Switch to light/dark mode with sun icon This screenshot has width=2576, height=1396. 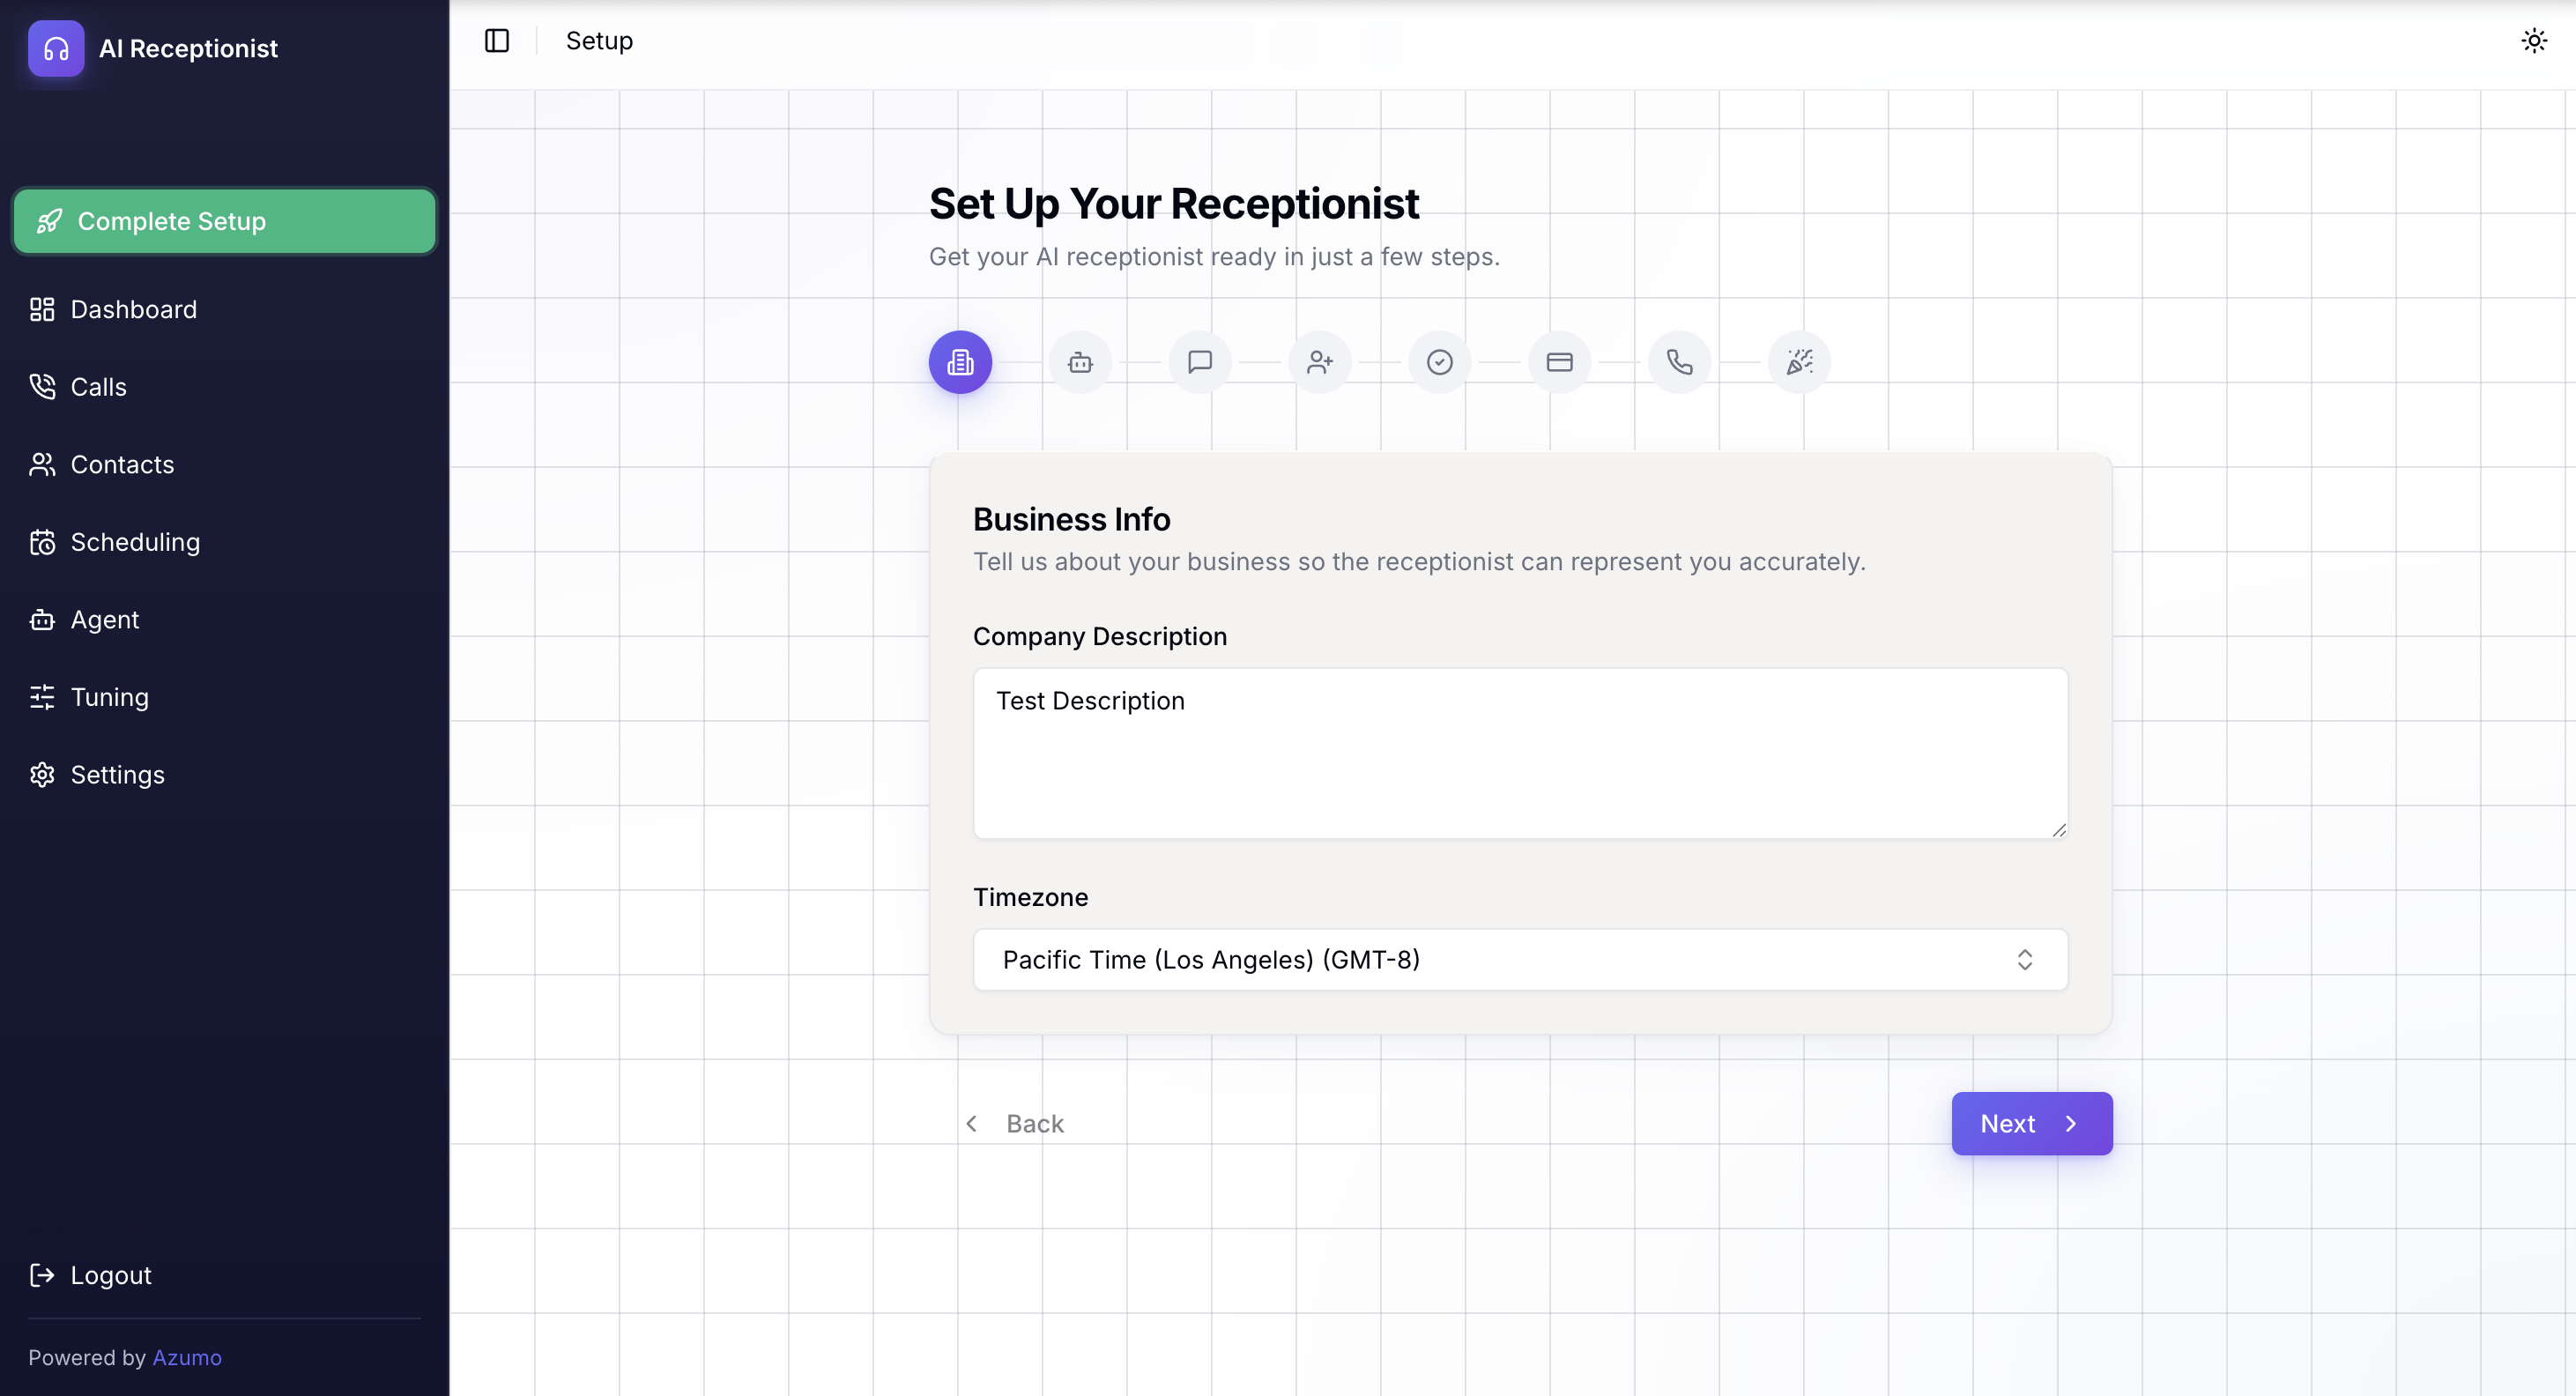click(2534, 40)
